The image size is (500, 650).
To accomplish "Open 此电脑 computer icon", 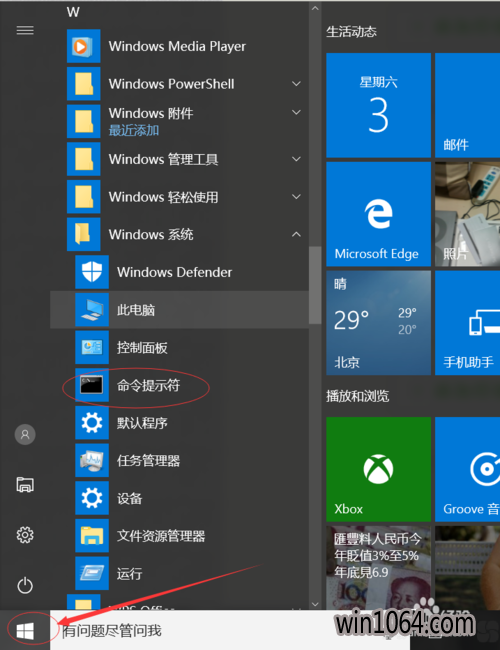I will click(x=92, y=310).
